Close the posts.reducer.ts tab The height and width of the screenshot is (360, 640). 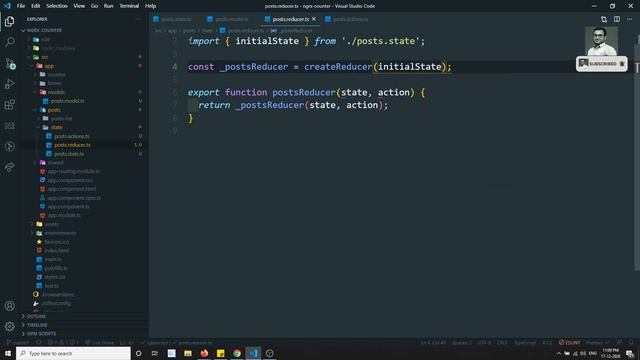tap(314, 19)
